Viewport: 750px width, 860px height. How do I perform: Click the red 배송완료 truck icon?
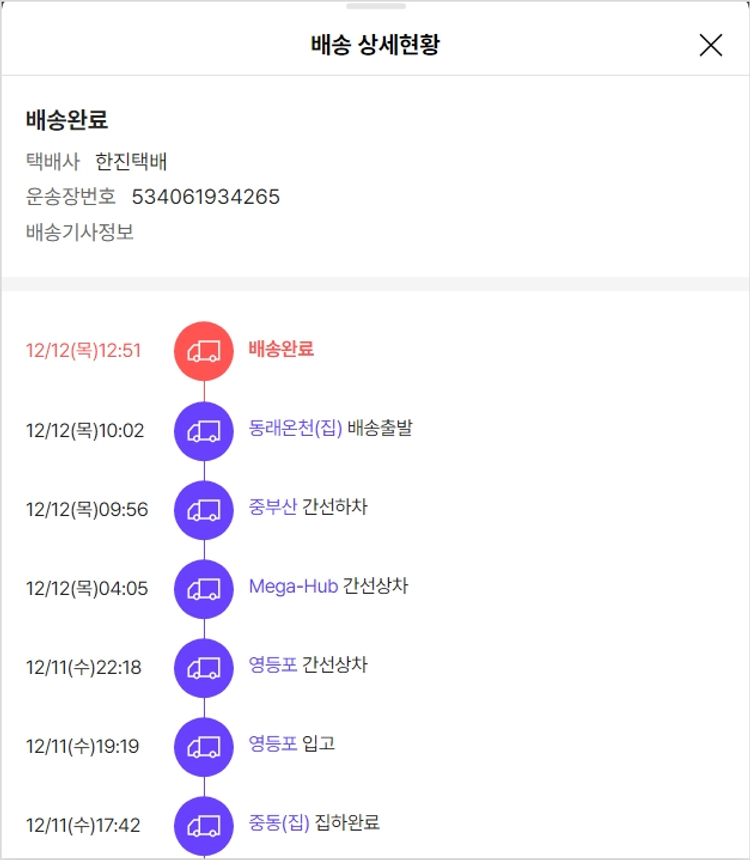click(x=204, y=351)
